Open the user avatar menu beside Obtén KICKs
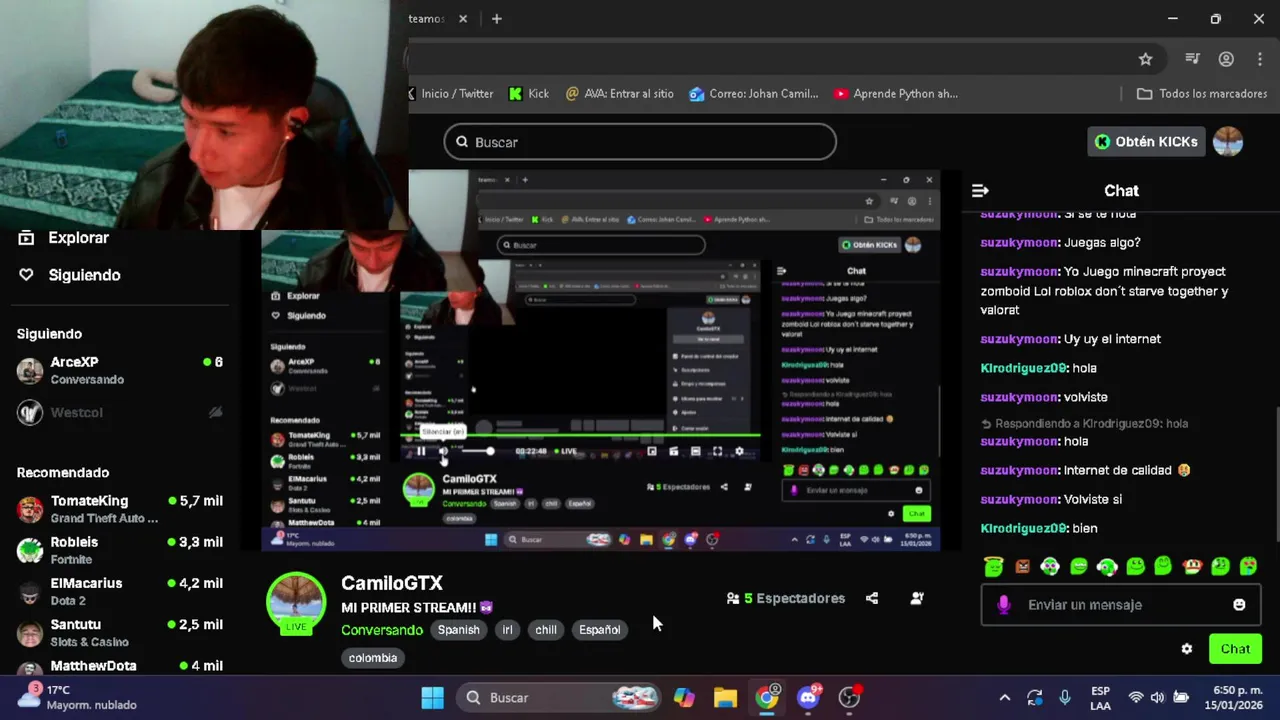Viewport: 1280px width, 720px height. 1228,142
